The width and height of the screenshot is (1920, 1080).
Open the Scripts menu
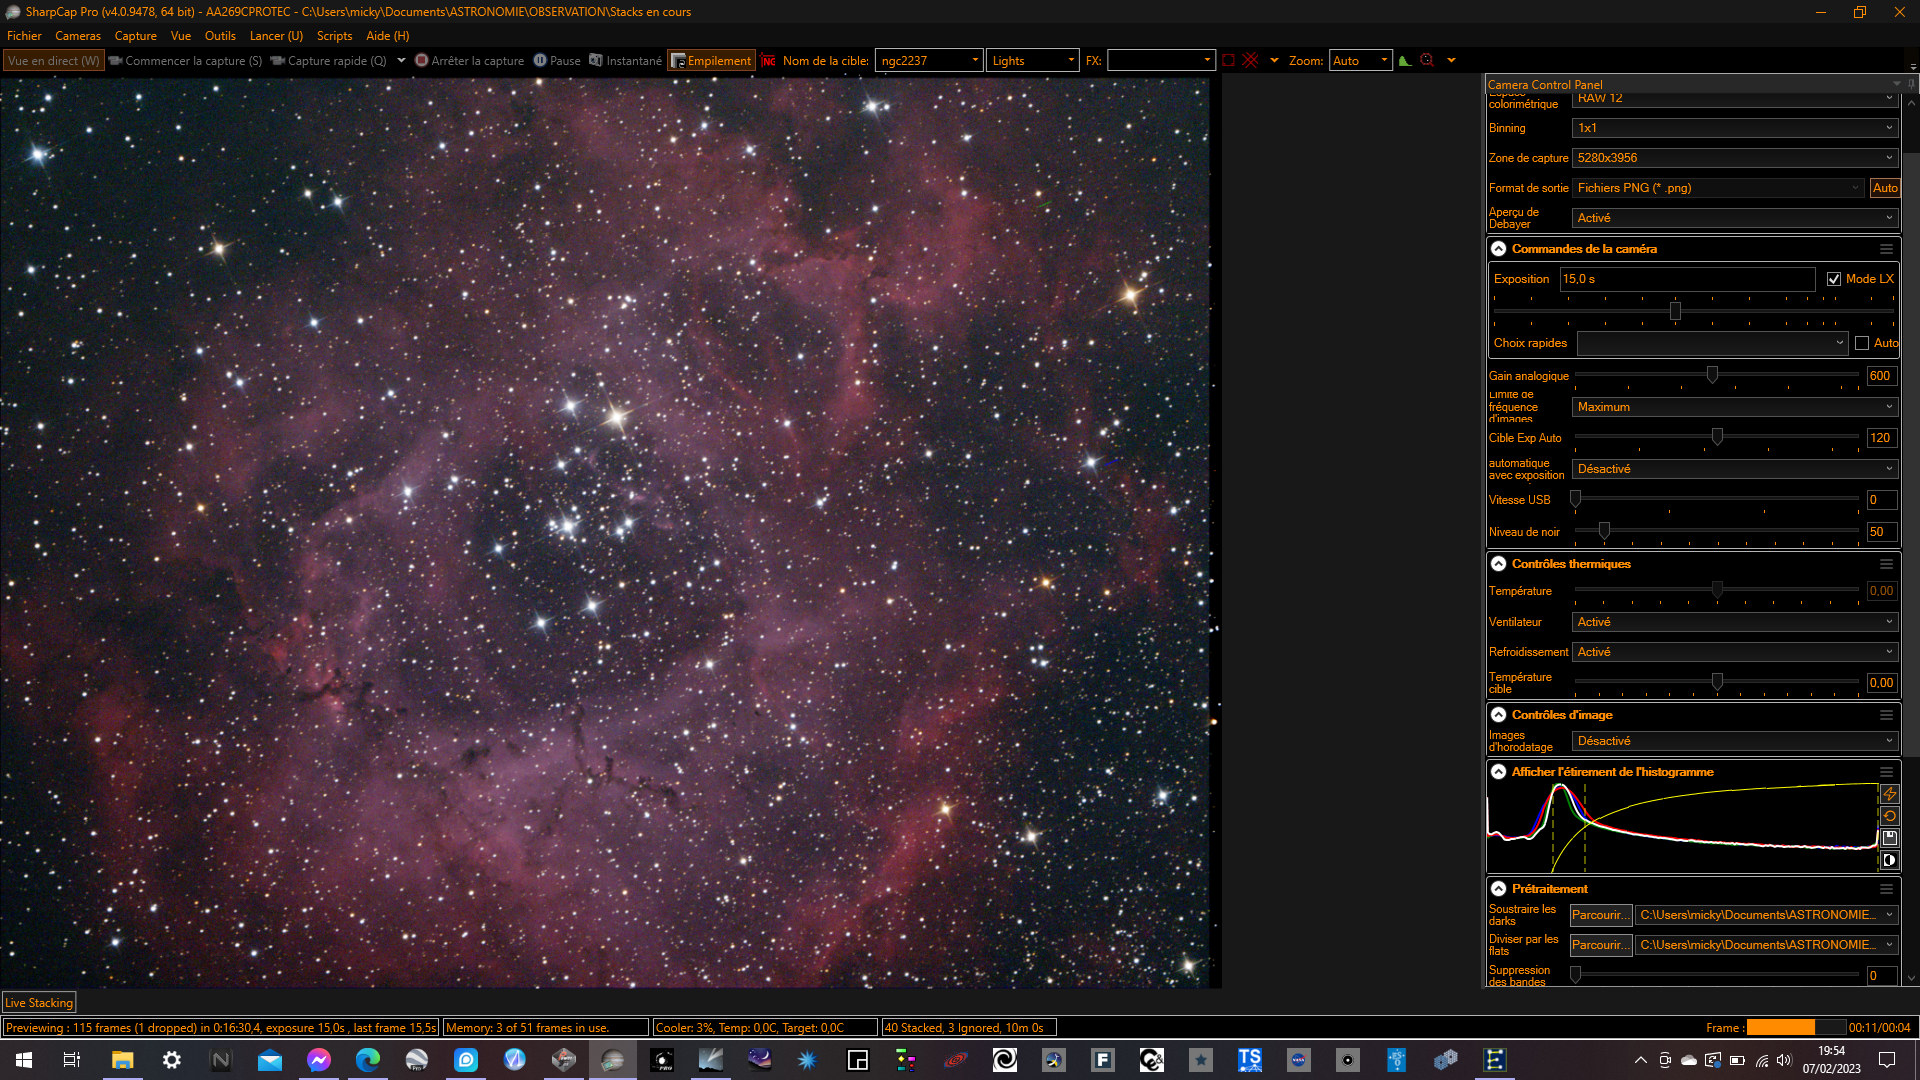(x=334, y=36)
